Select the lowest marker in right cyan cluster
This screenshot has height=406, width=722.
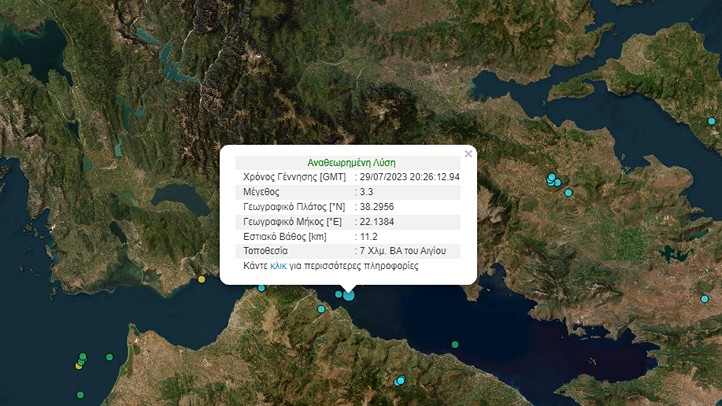pos(568,192)
